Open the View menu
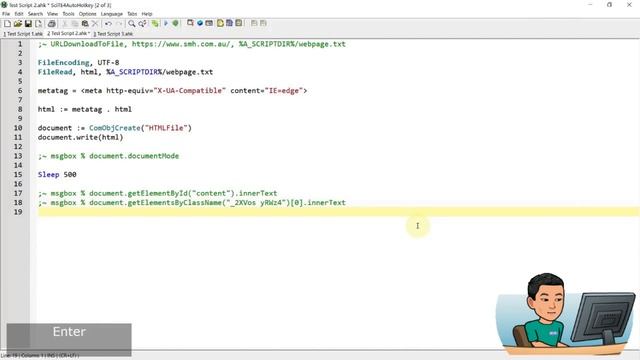Viewport: 640px width, 360px height. click(52, 14)
